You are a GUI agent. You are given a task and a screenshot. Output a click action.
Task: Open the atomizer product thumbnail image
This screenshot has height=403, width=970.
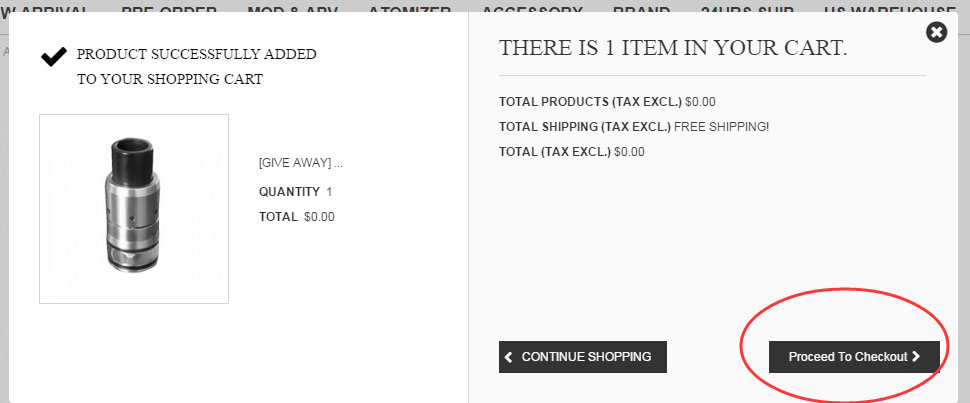tap(134, 209)
